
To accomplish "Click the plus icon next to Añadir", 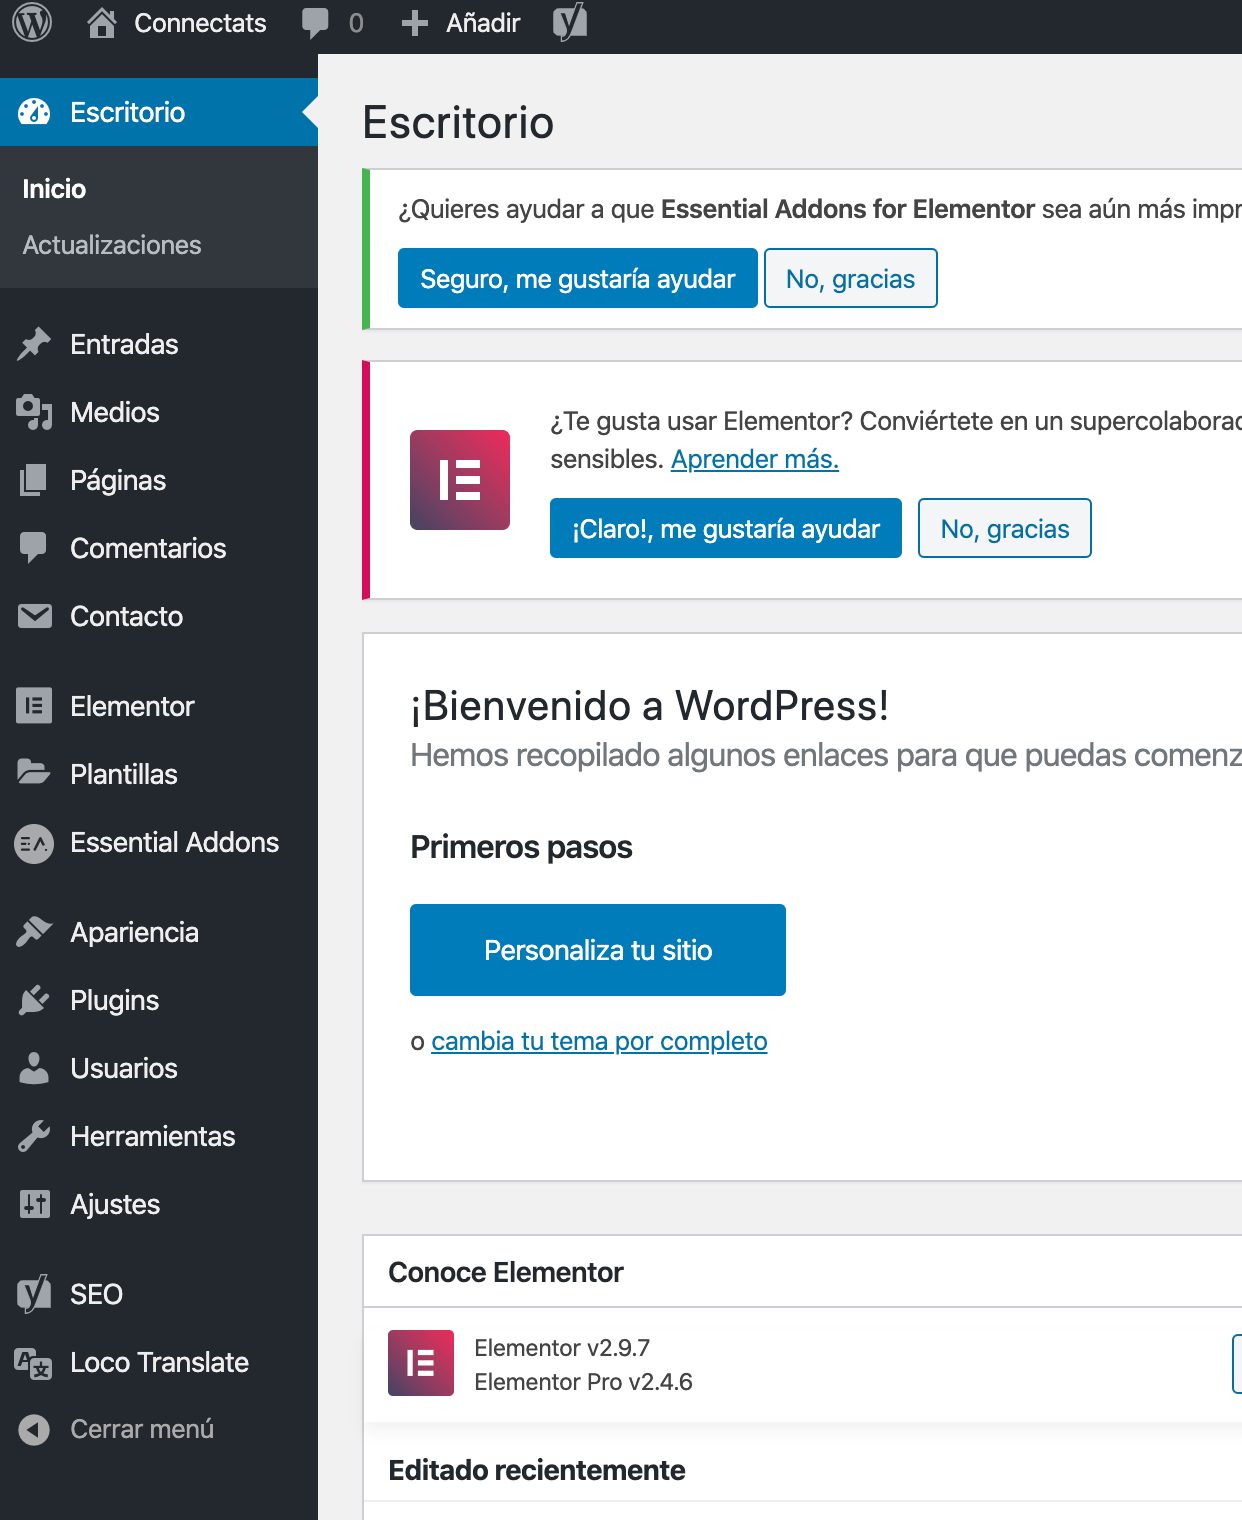I will pos(414,23).
